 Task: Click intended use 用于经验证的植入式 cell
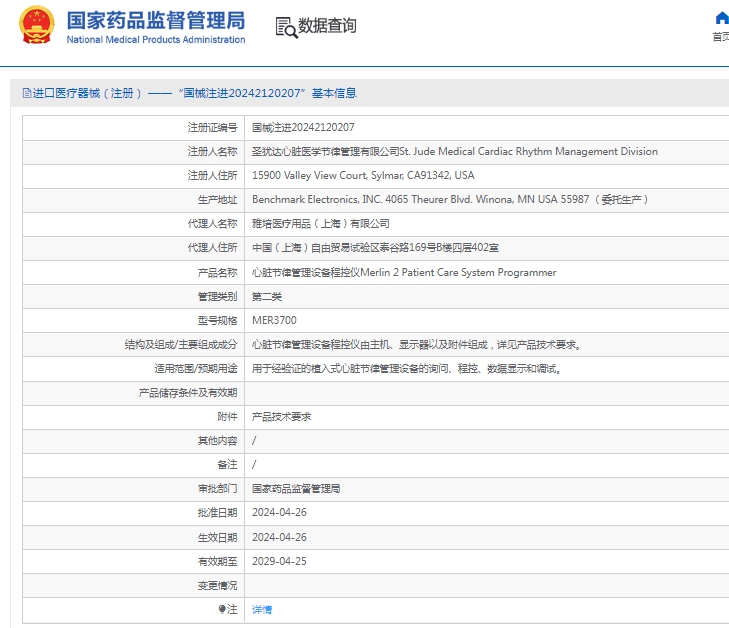pyautogui.click(x=407, y=369)
